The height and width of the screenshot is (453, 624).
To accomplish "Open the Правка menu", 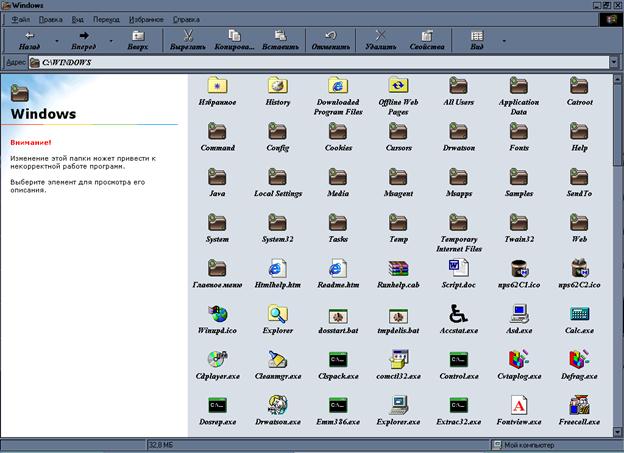I will click(51, 20).
